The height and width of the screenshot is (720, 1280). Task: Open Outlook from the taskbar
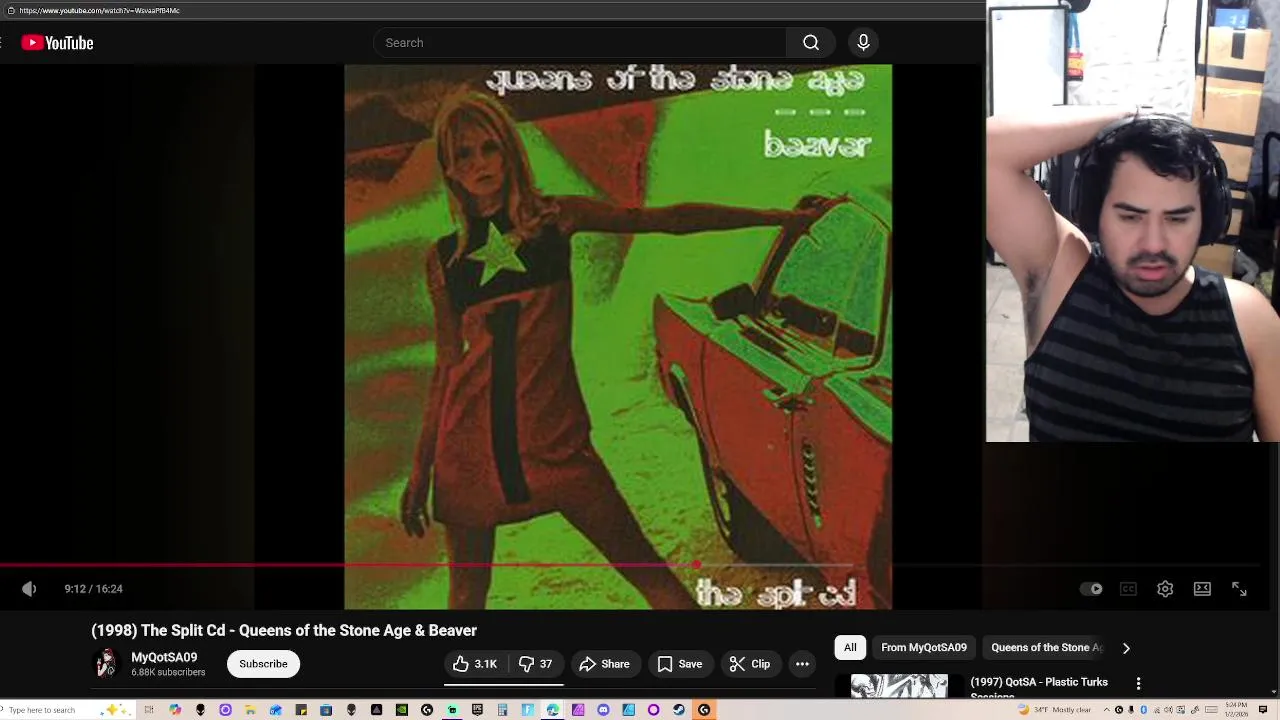(x=276, y=710)
